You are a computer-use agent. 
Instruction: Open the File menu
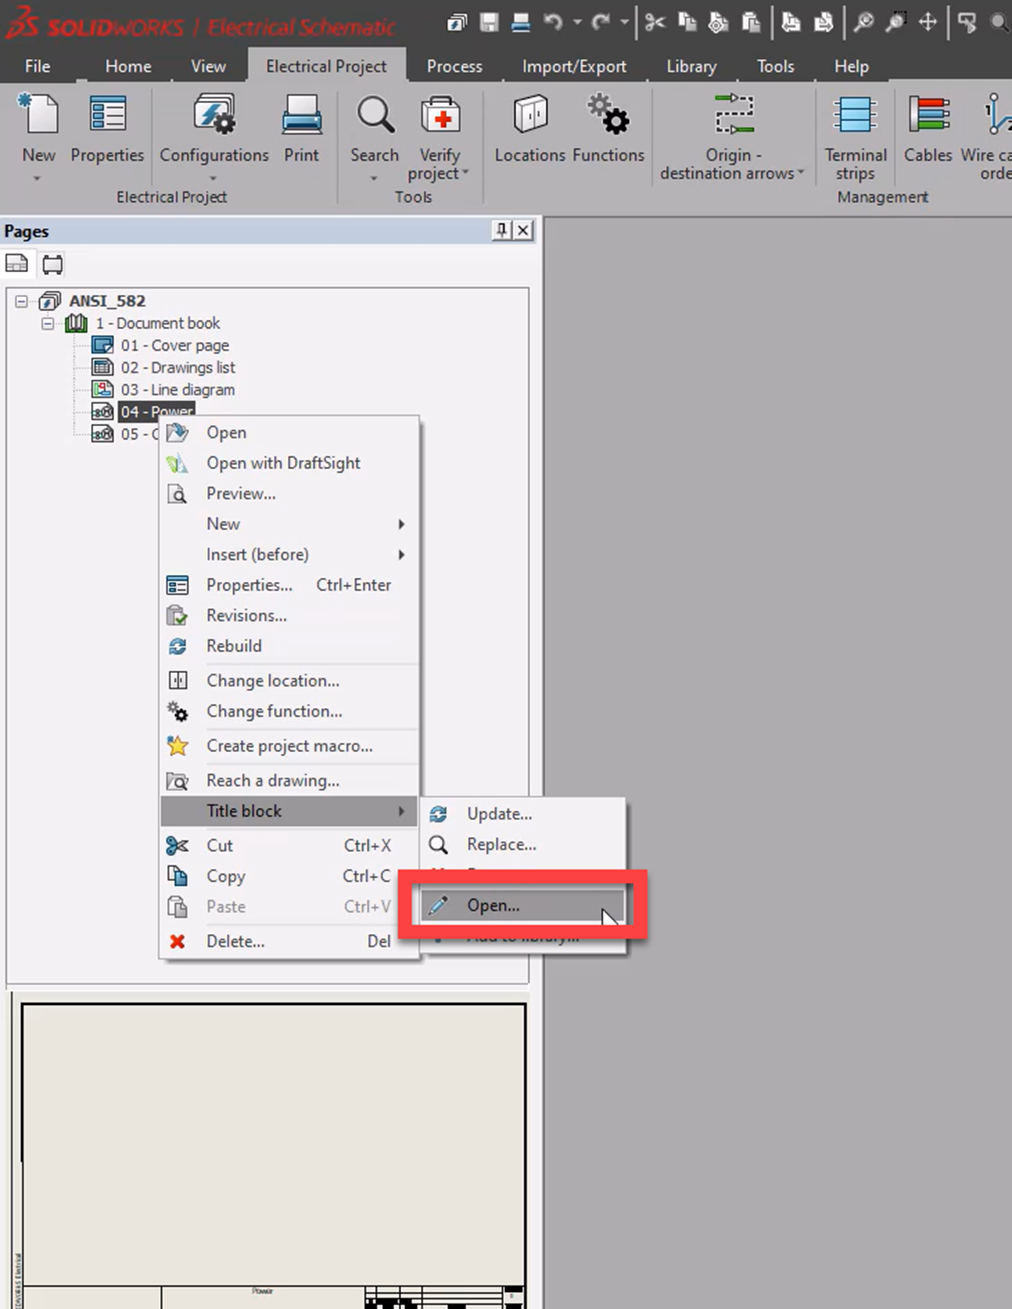coord(38,66)
